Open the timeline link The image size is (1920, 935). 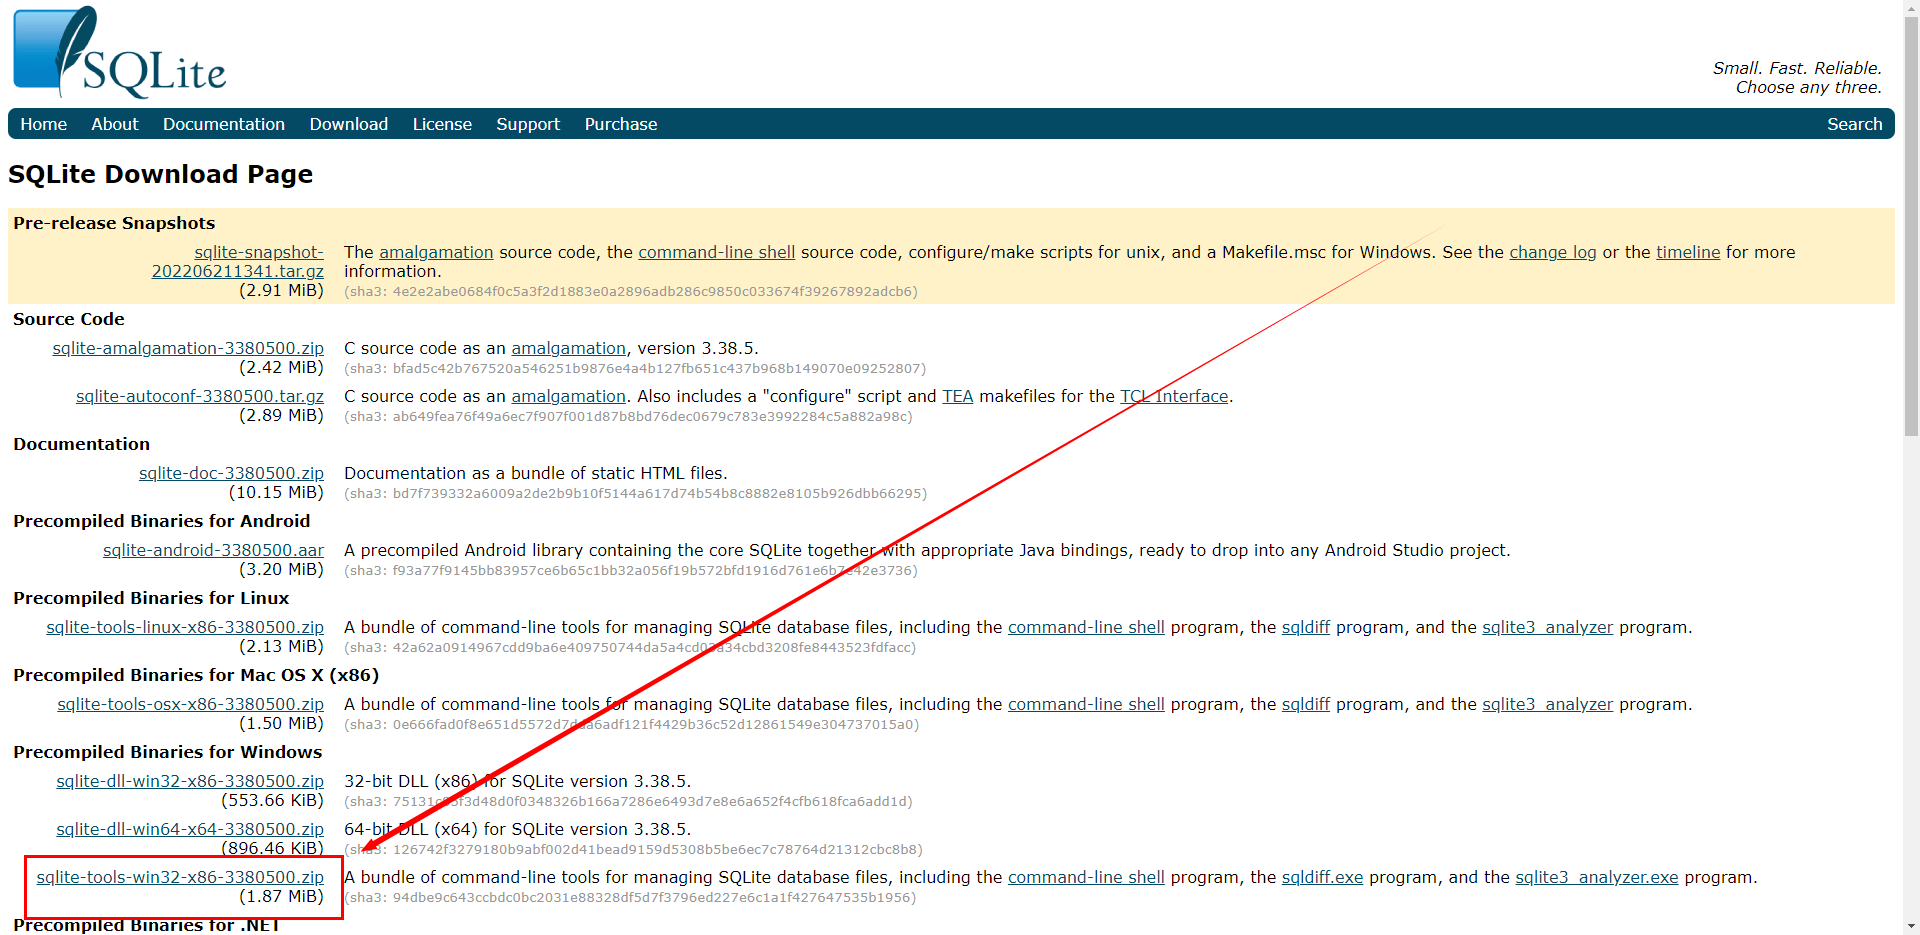(x=1688, y=252)
